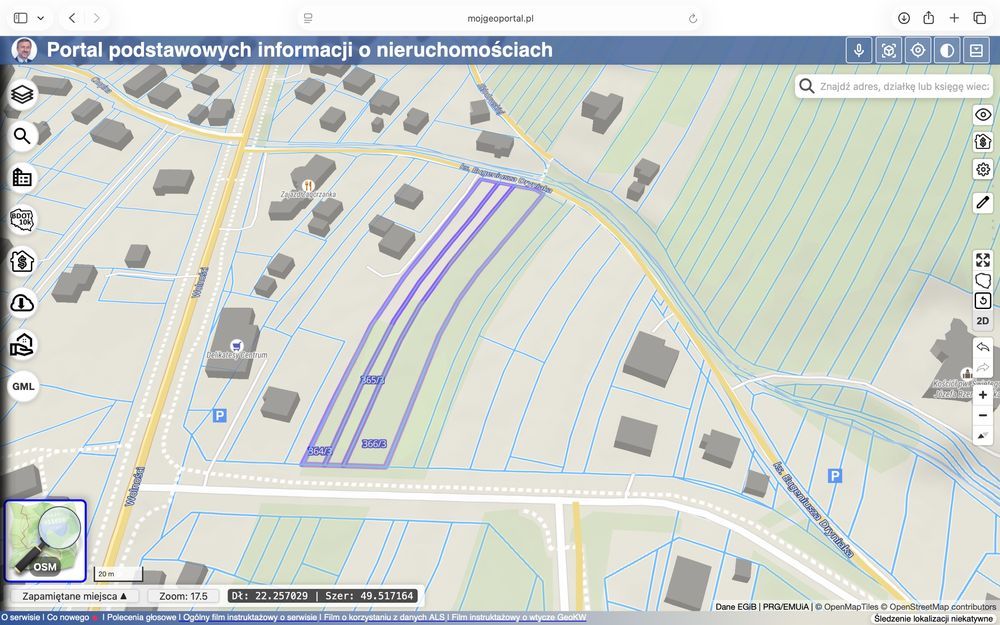Click the 3D cube view button in header
This screenshot has width=1000, height=625.
click(x=888, y=50)
